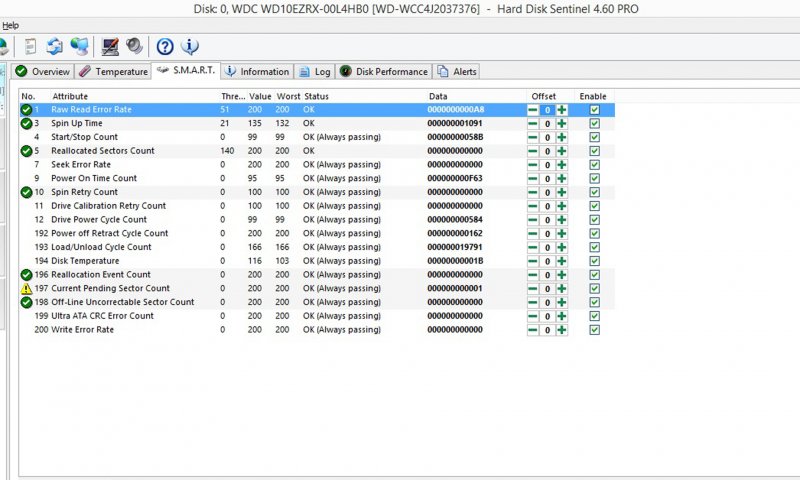Viewport: 800px width, 480px height.
Task: Toggle Enable checkbox for Spin Up Time
Action: [x=594, y=123]
